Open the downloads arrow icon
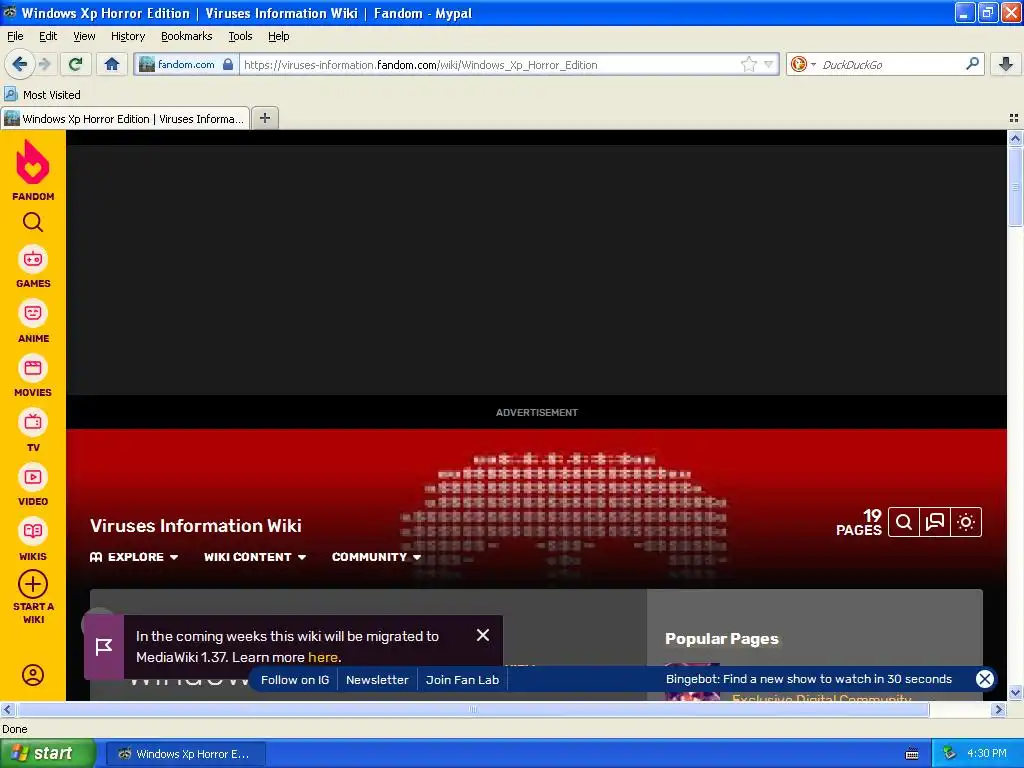Viewport: 1024px width, 768px height. click(1006, 64)
